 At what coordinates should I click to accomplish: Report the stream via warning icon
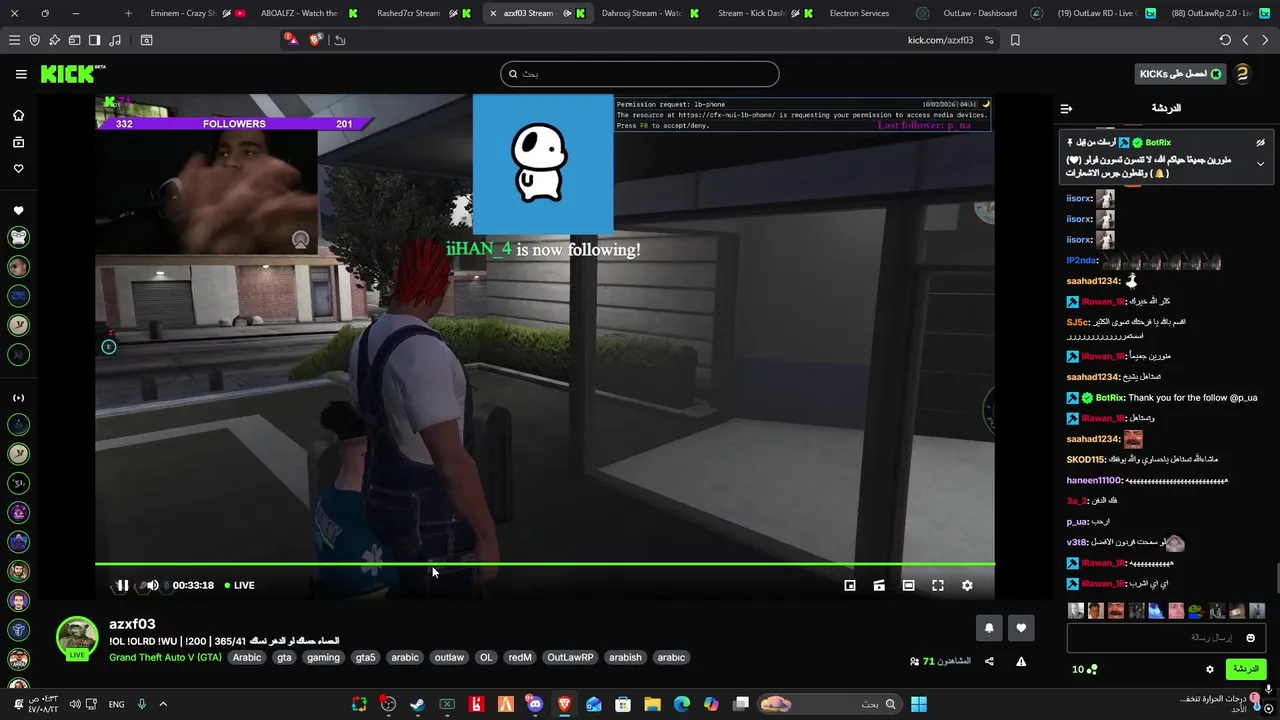point(1021,661)
